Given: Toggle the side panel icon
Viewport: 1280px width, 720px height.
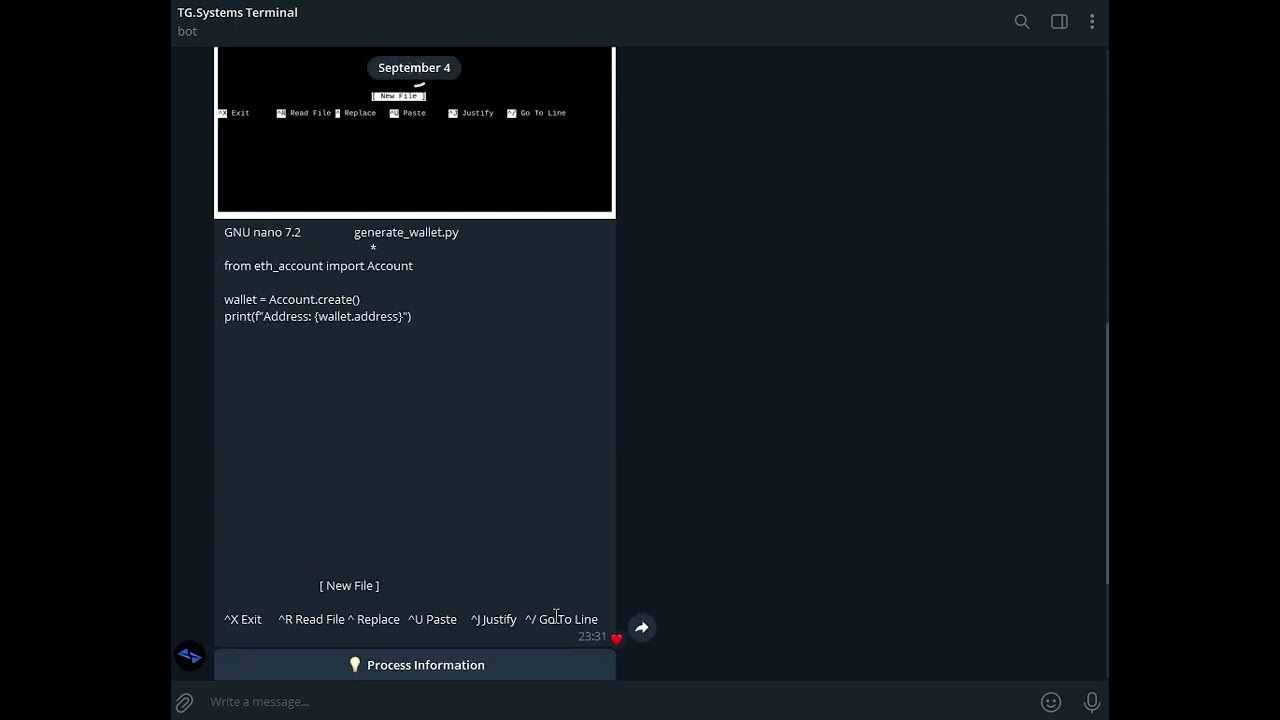Looking at the screenshot, I should pyautogui.click(x=1059, y=21).
